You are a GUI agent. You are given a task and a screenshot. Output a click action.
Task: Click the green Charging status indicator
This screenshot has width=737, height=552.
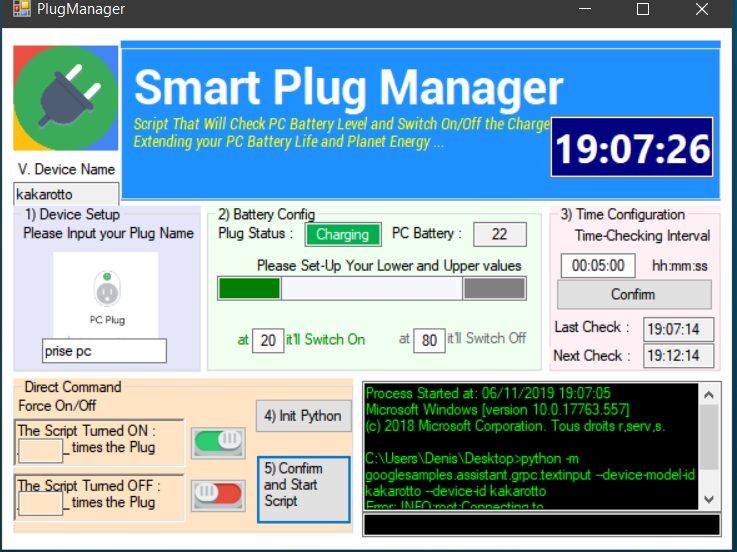pos(343,235)
